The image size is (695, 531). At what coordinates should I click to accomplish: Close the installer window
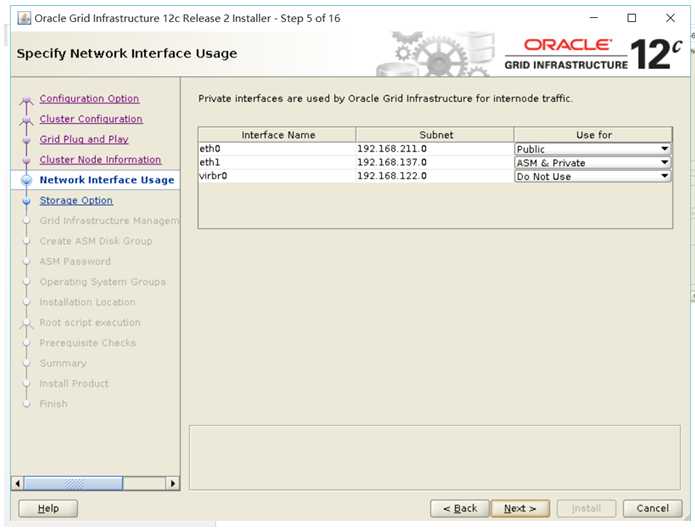[671, 18]
